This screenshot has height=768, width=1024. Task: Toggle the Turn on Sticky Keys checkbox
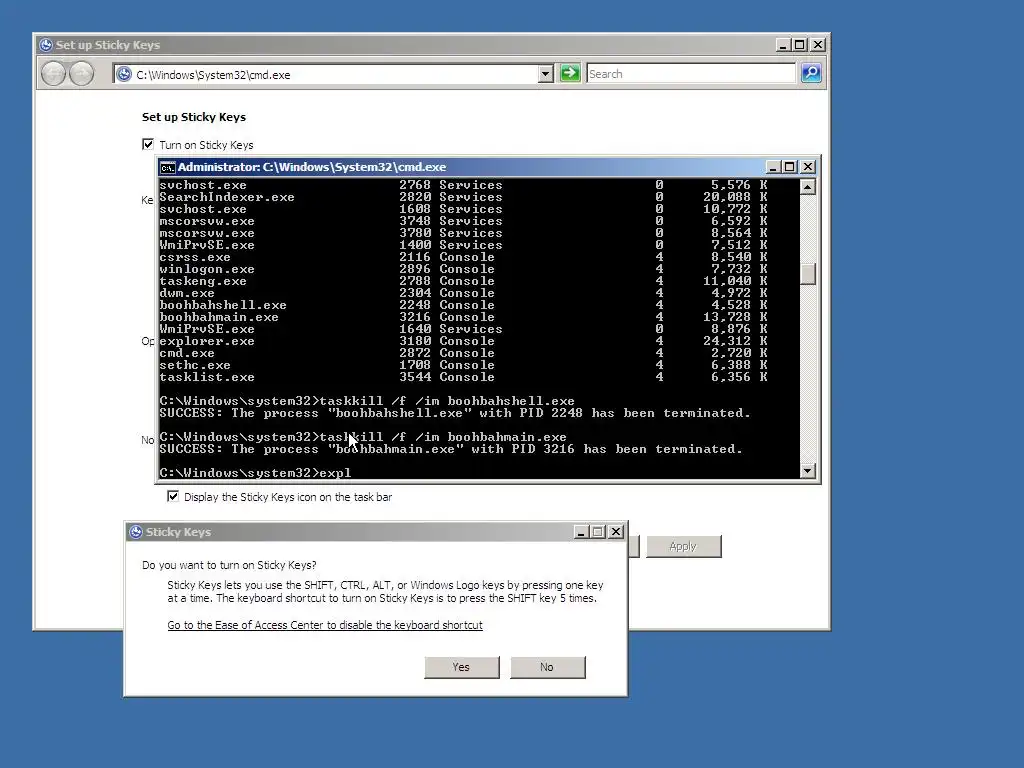(148, 144)
